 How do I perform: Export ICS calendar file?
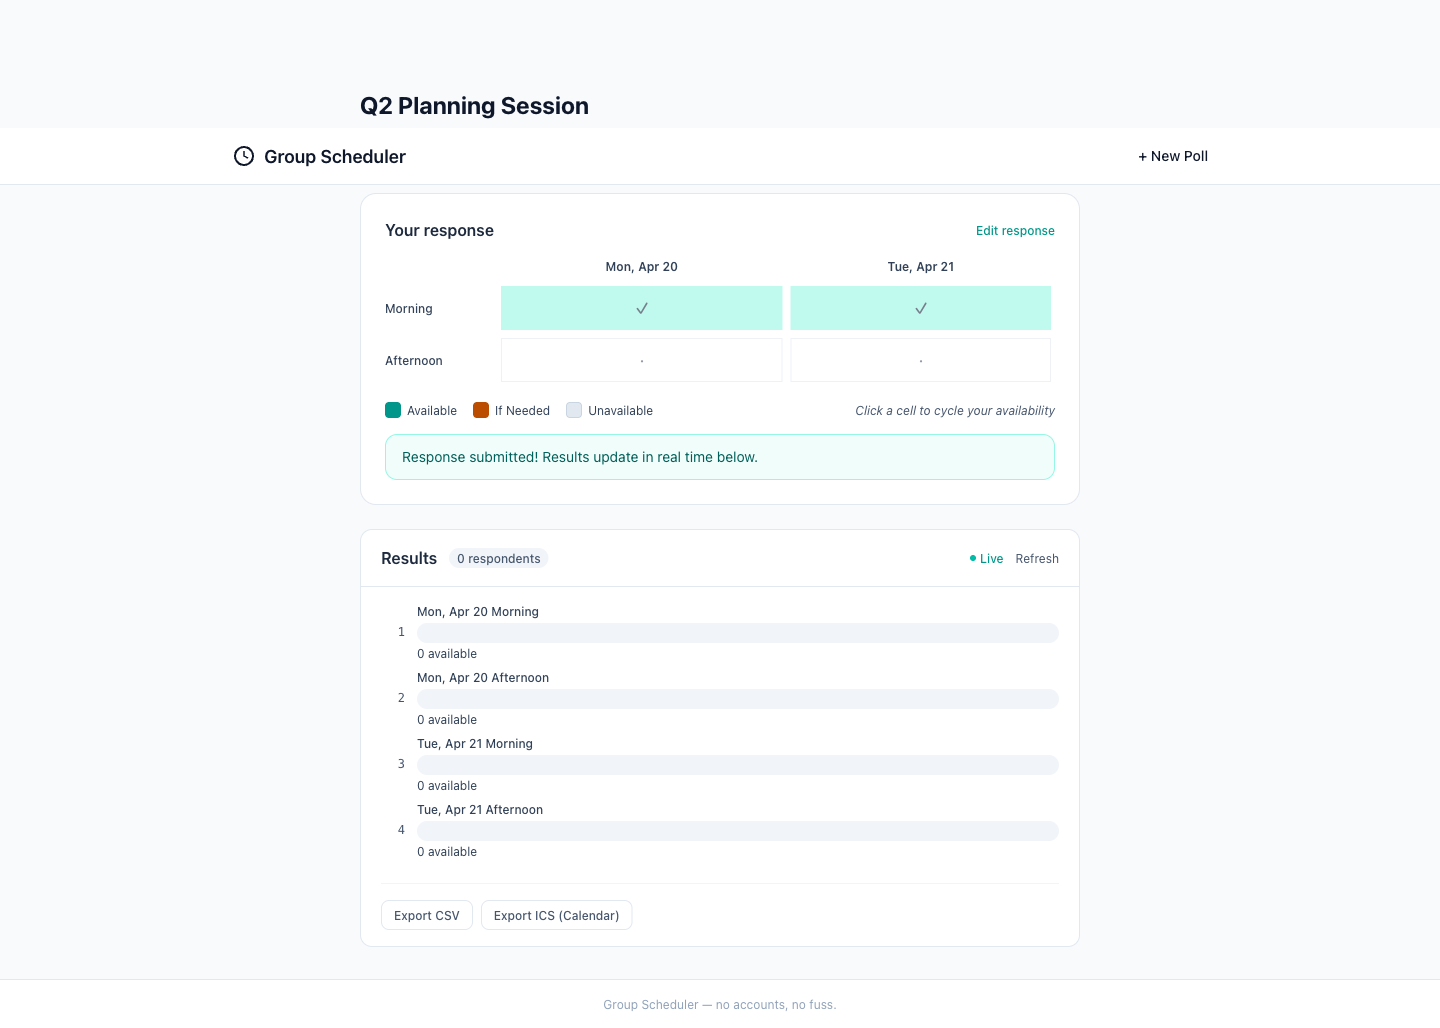click(x=556, y=915)
